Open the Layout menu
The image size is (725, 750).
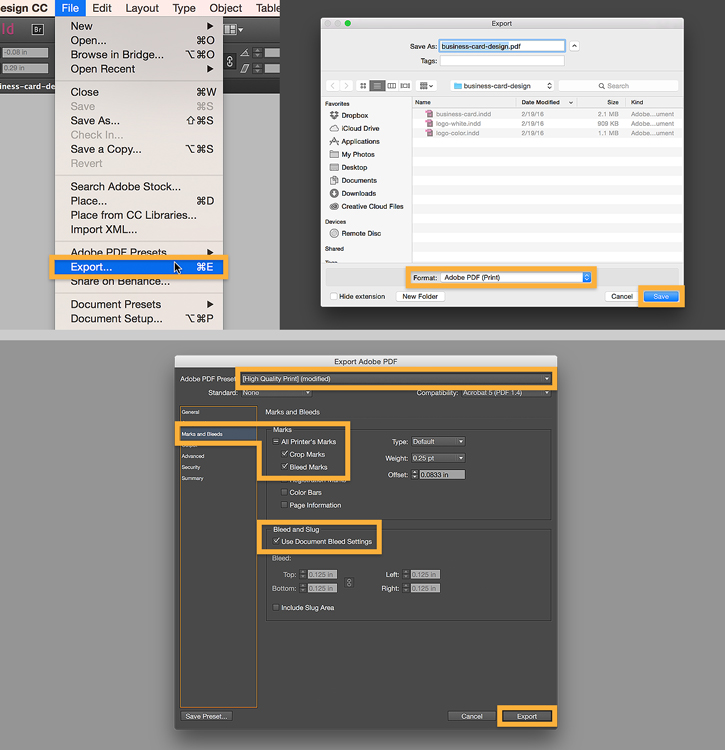142,8
